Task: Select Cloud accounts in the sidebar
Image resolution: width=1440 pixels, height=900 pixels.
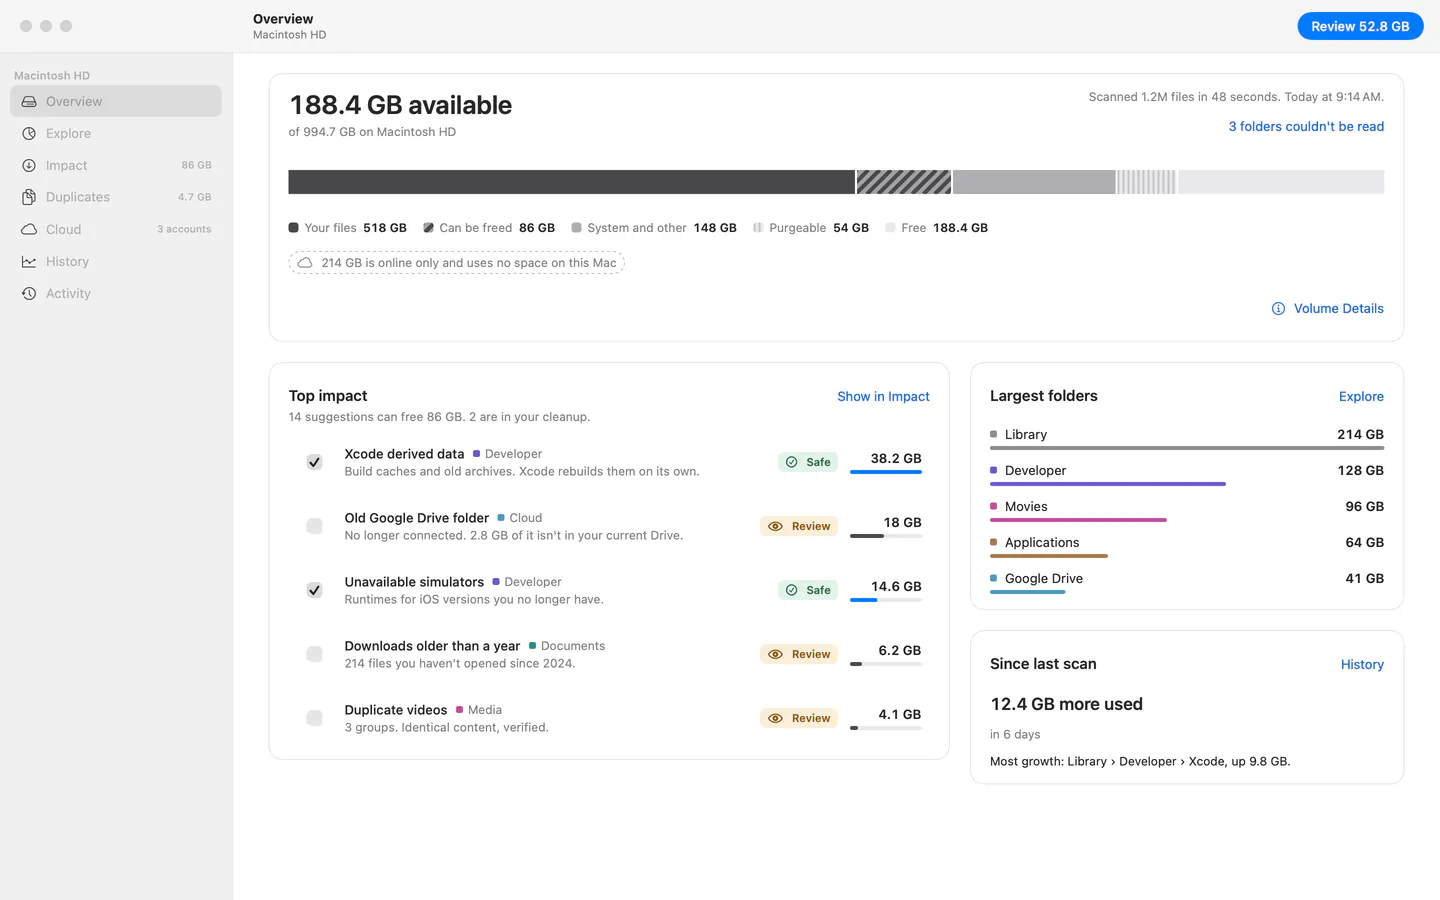Action: (x=116, y=229)
